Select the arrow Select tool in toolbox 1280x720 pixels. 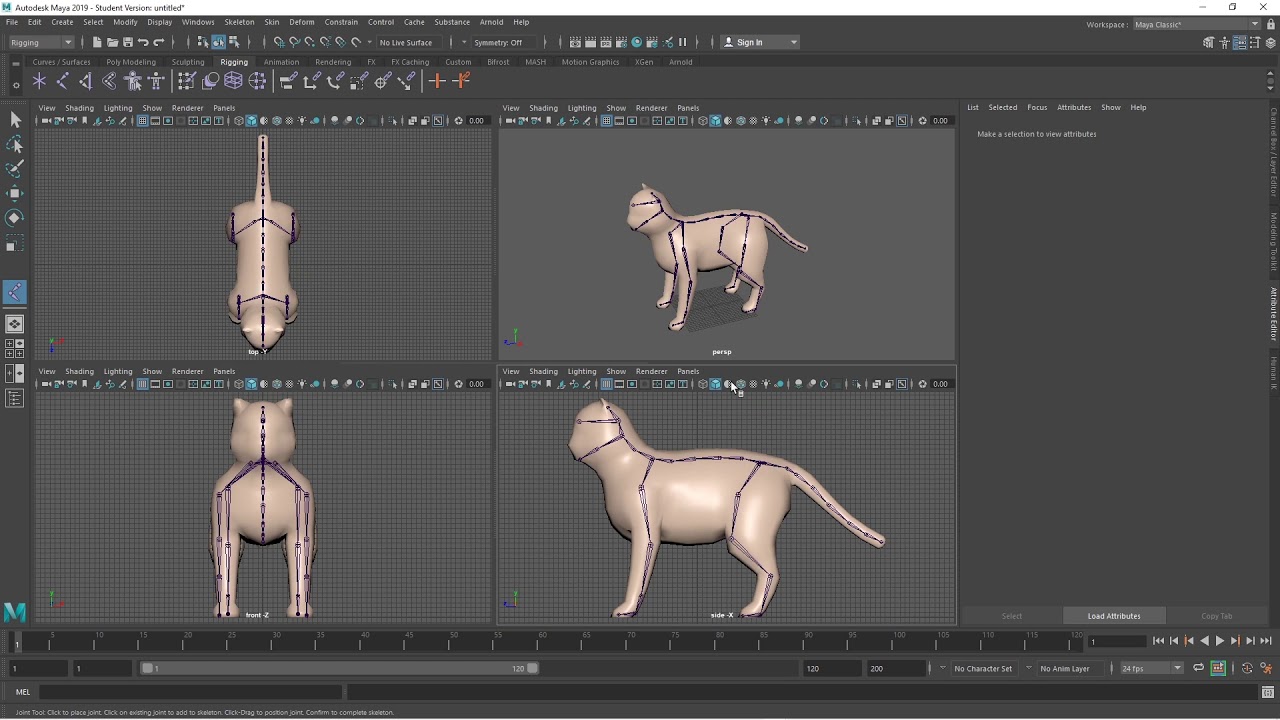coord(15,120)
